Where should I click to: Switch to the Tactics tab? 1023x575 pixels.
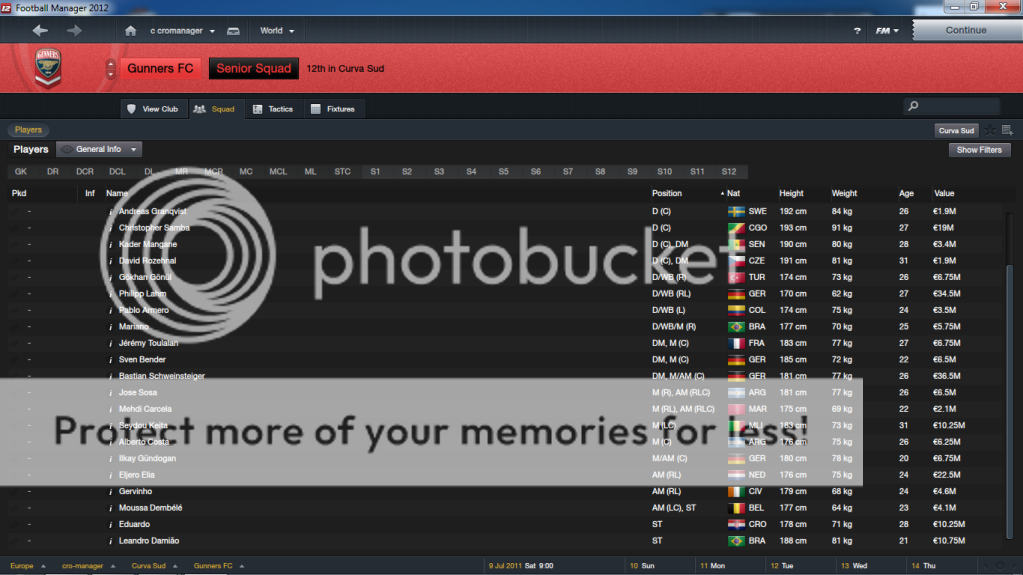[x=273, y=109]
